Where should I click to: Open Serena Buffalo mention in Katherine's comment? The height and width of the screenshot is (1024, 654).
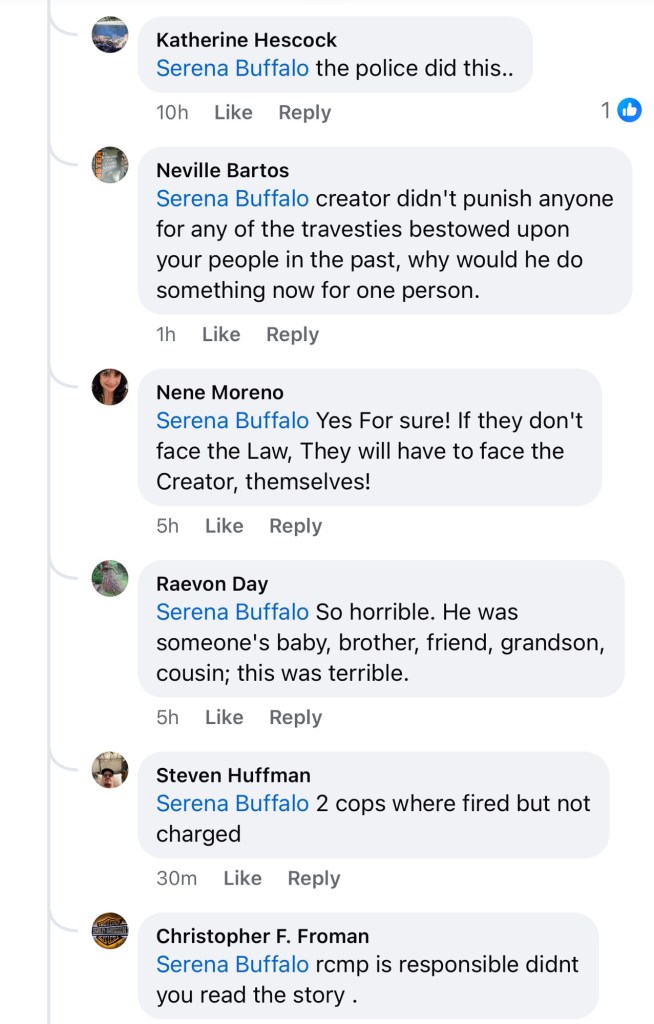(x=232, y=69)
